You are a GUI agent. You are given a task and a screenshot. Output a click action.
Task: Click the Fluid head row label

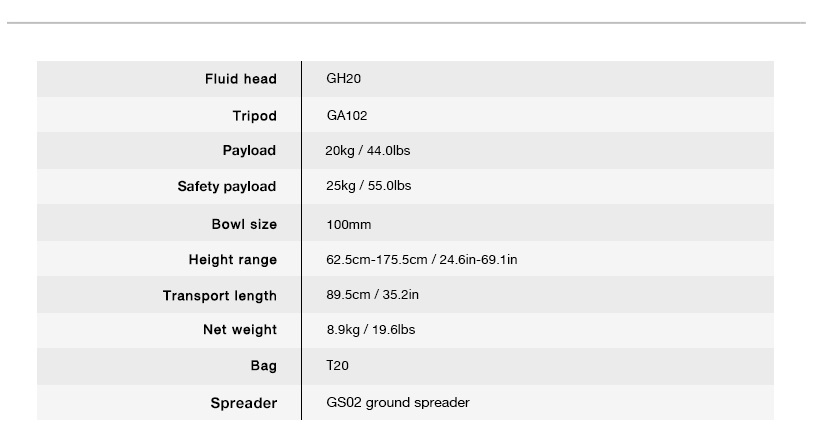click(240, 79)
